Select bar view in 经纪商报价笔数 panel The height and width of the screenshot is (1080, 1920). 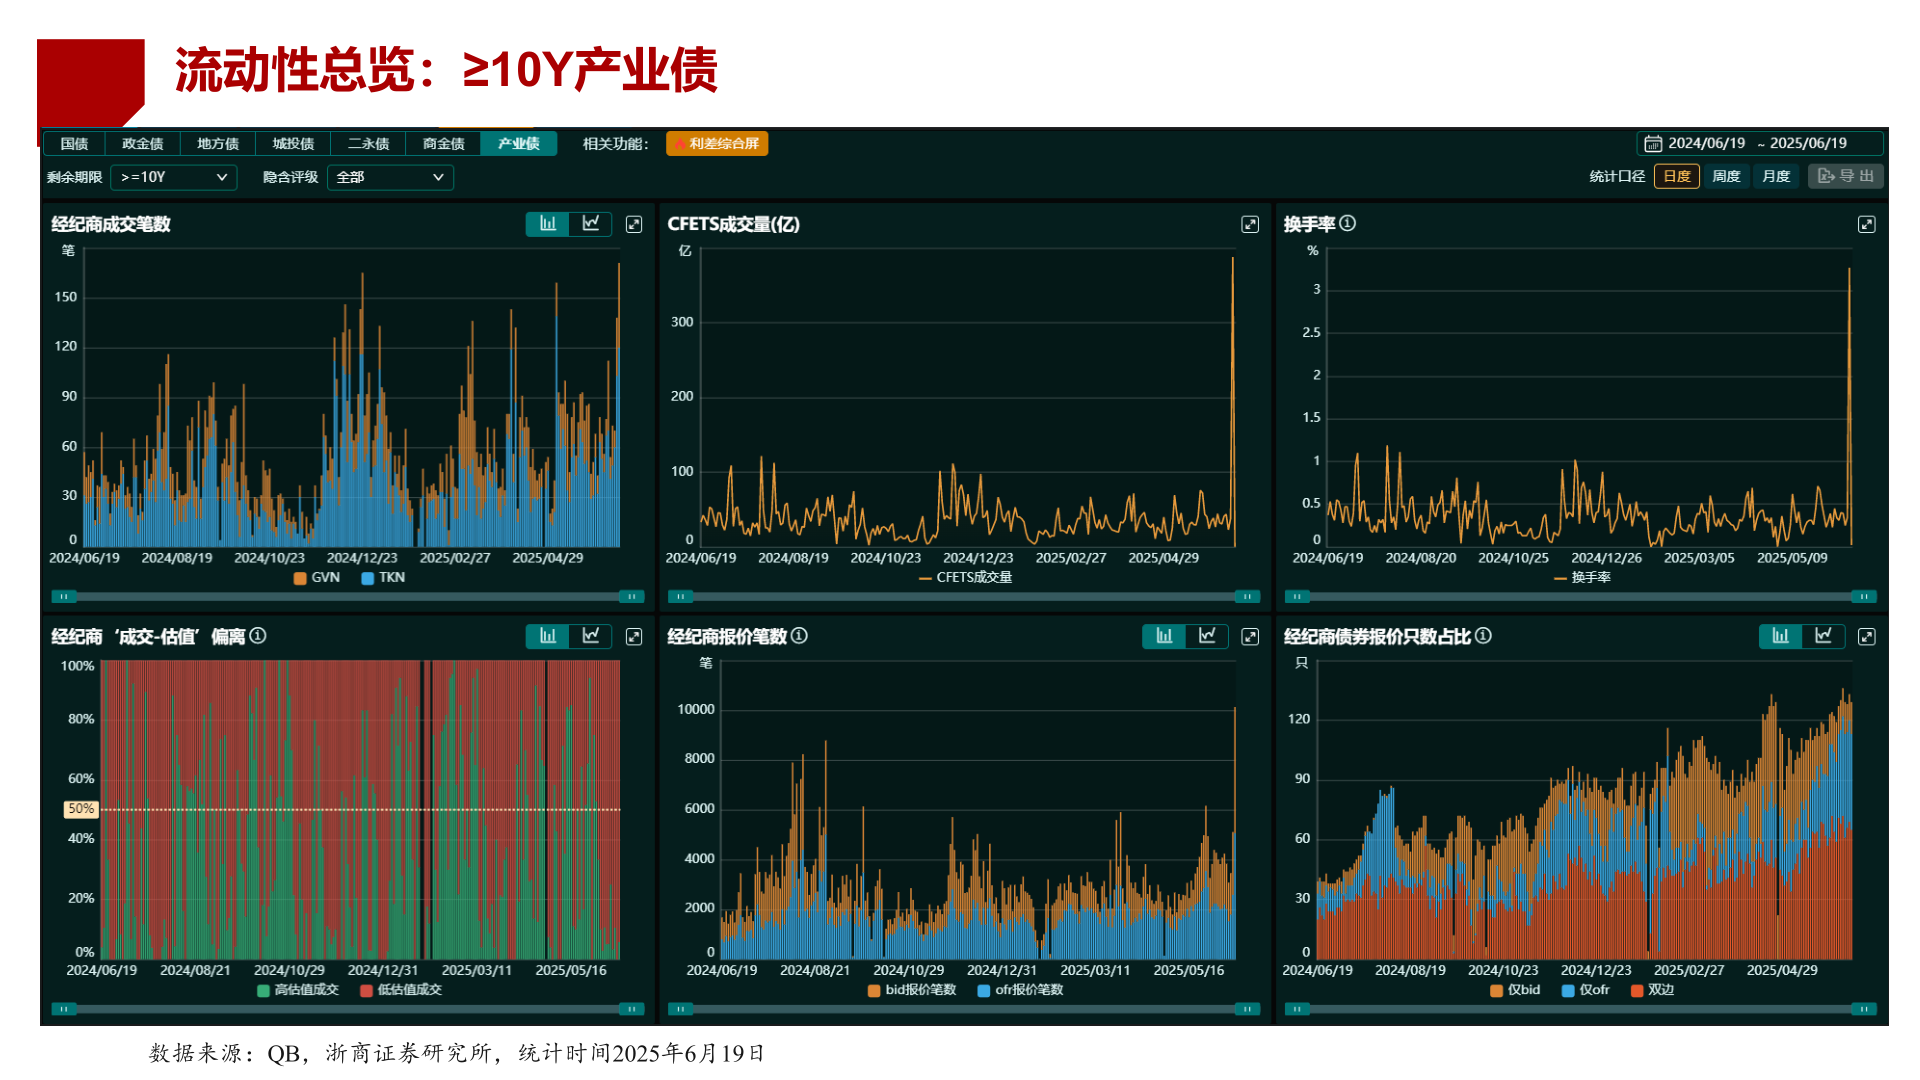[x=1164, y=636]
